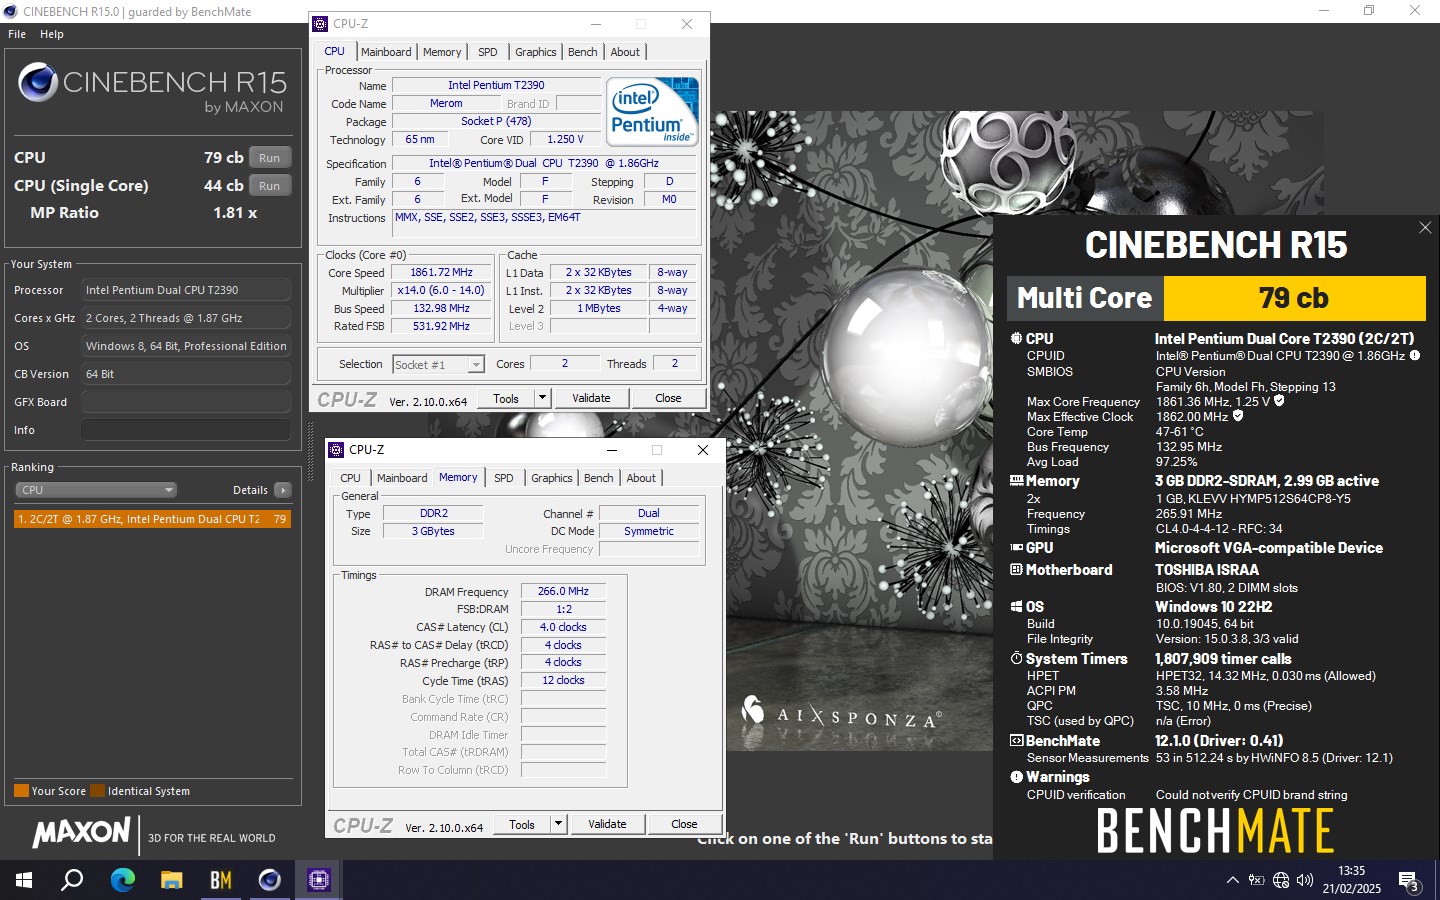
Task: Open the File menu in Cinebench
Action: coord(17,34)
